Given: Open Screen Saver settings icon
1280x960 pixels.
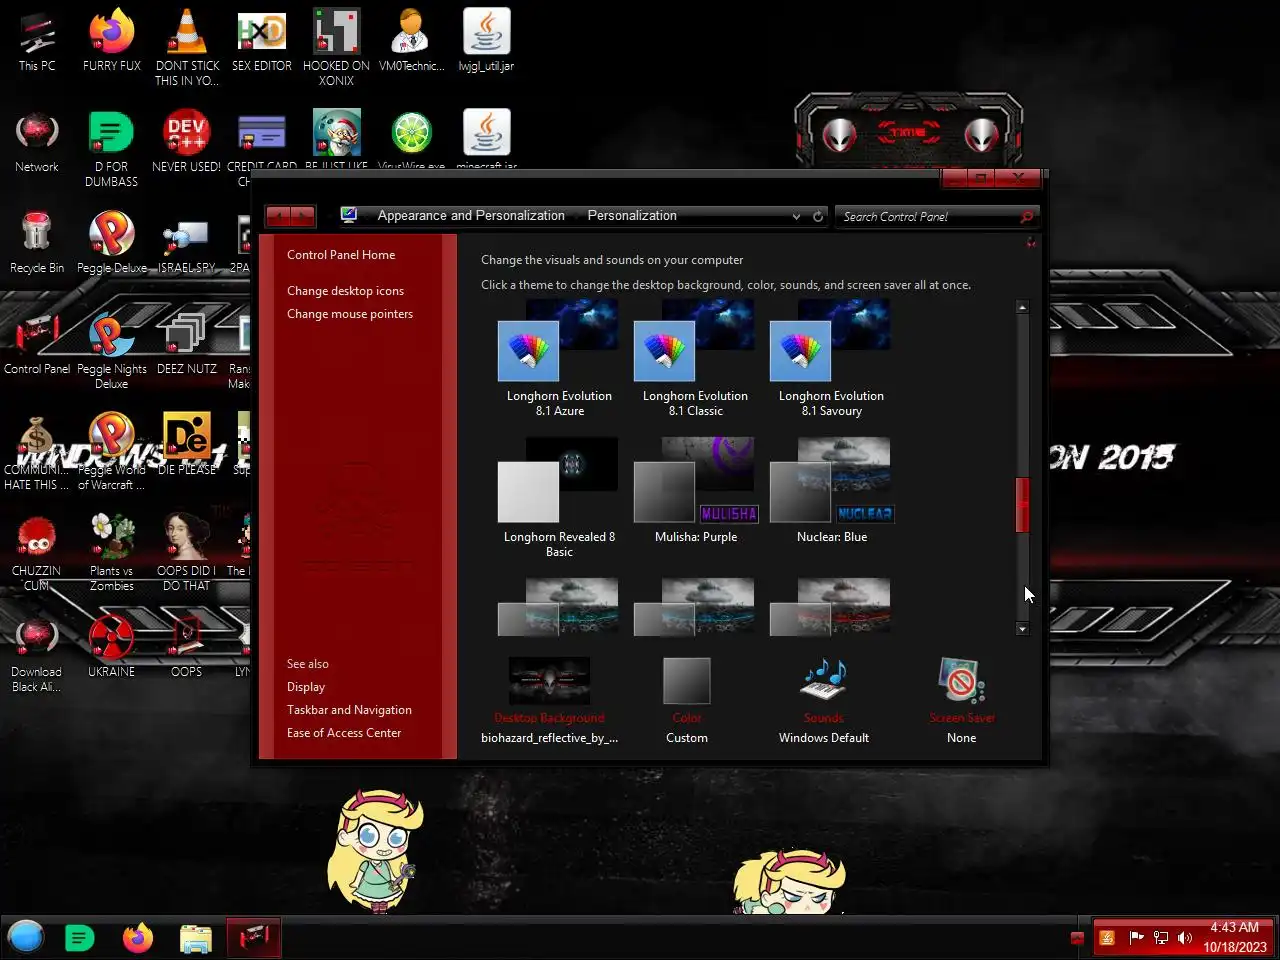Looking at the screenshot, I should pos(961,681).
